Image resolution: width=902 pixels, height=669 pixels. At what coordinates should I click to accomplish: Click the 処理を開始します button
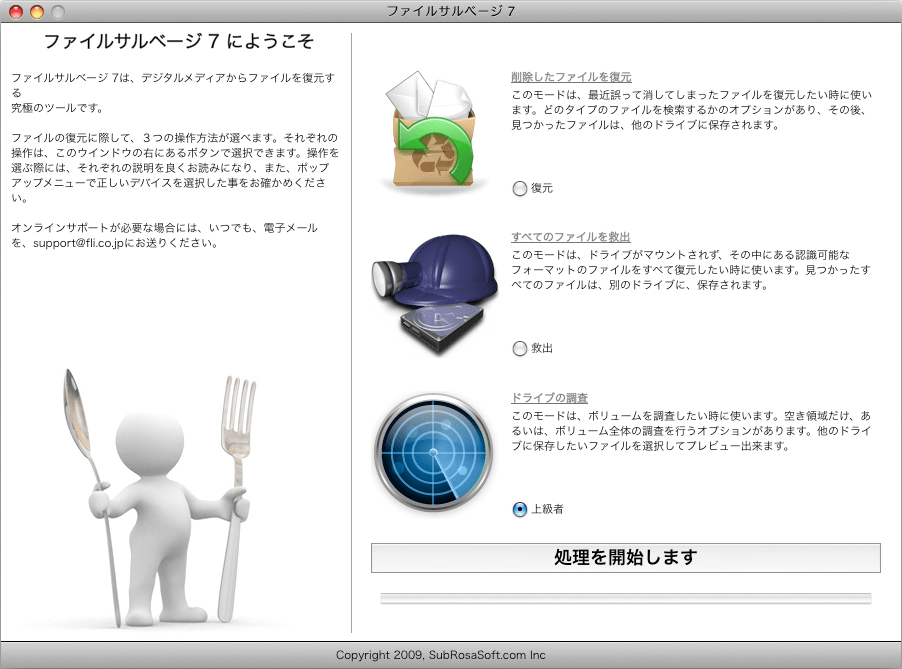pyautogui.click(x=625, y=557)
